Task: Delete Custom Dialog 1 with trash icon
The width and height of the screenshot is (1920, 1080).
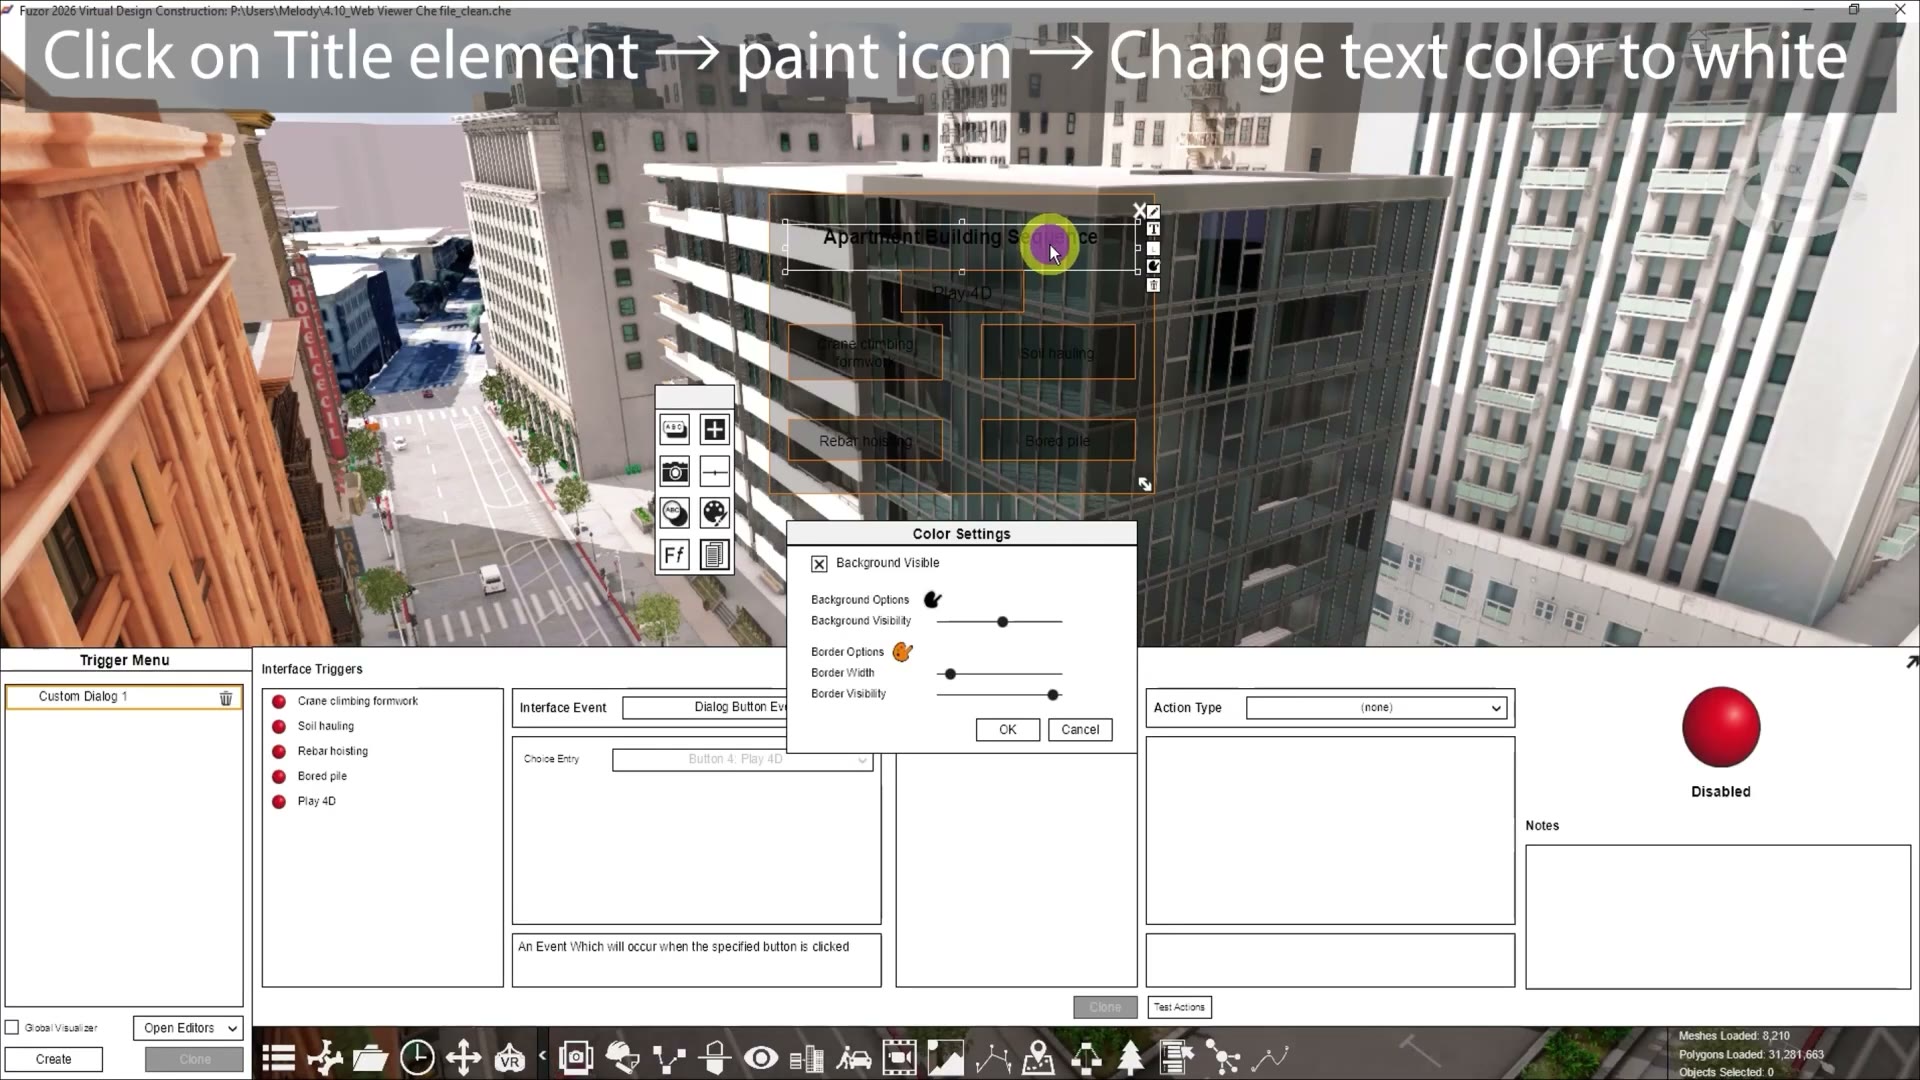Action: point(226,698)
